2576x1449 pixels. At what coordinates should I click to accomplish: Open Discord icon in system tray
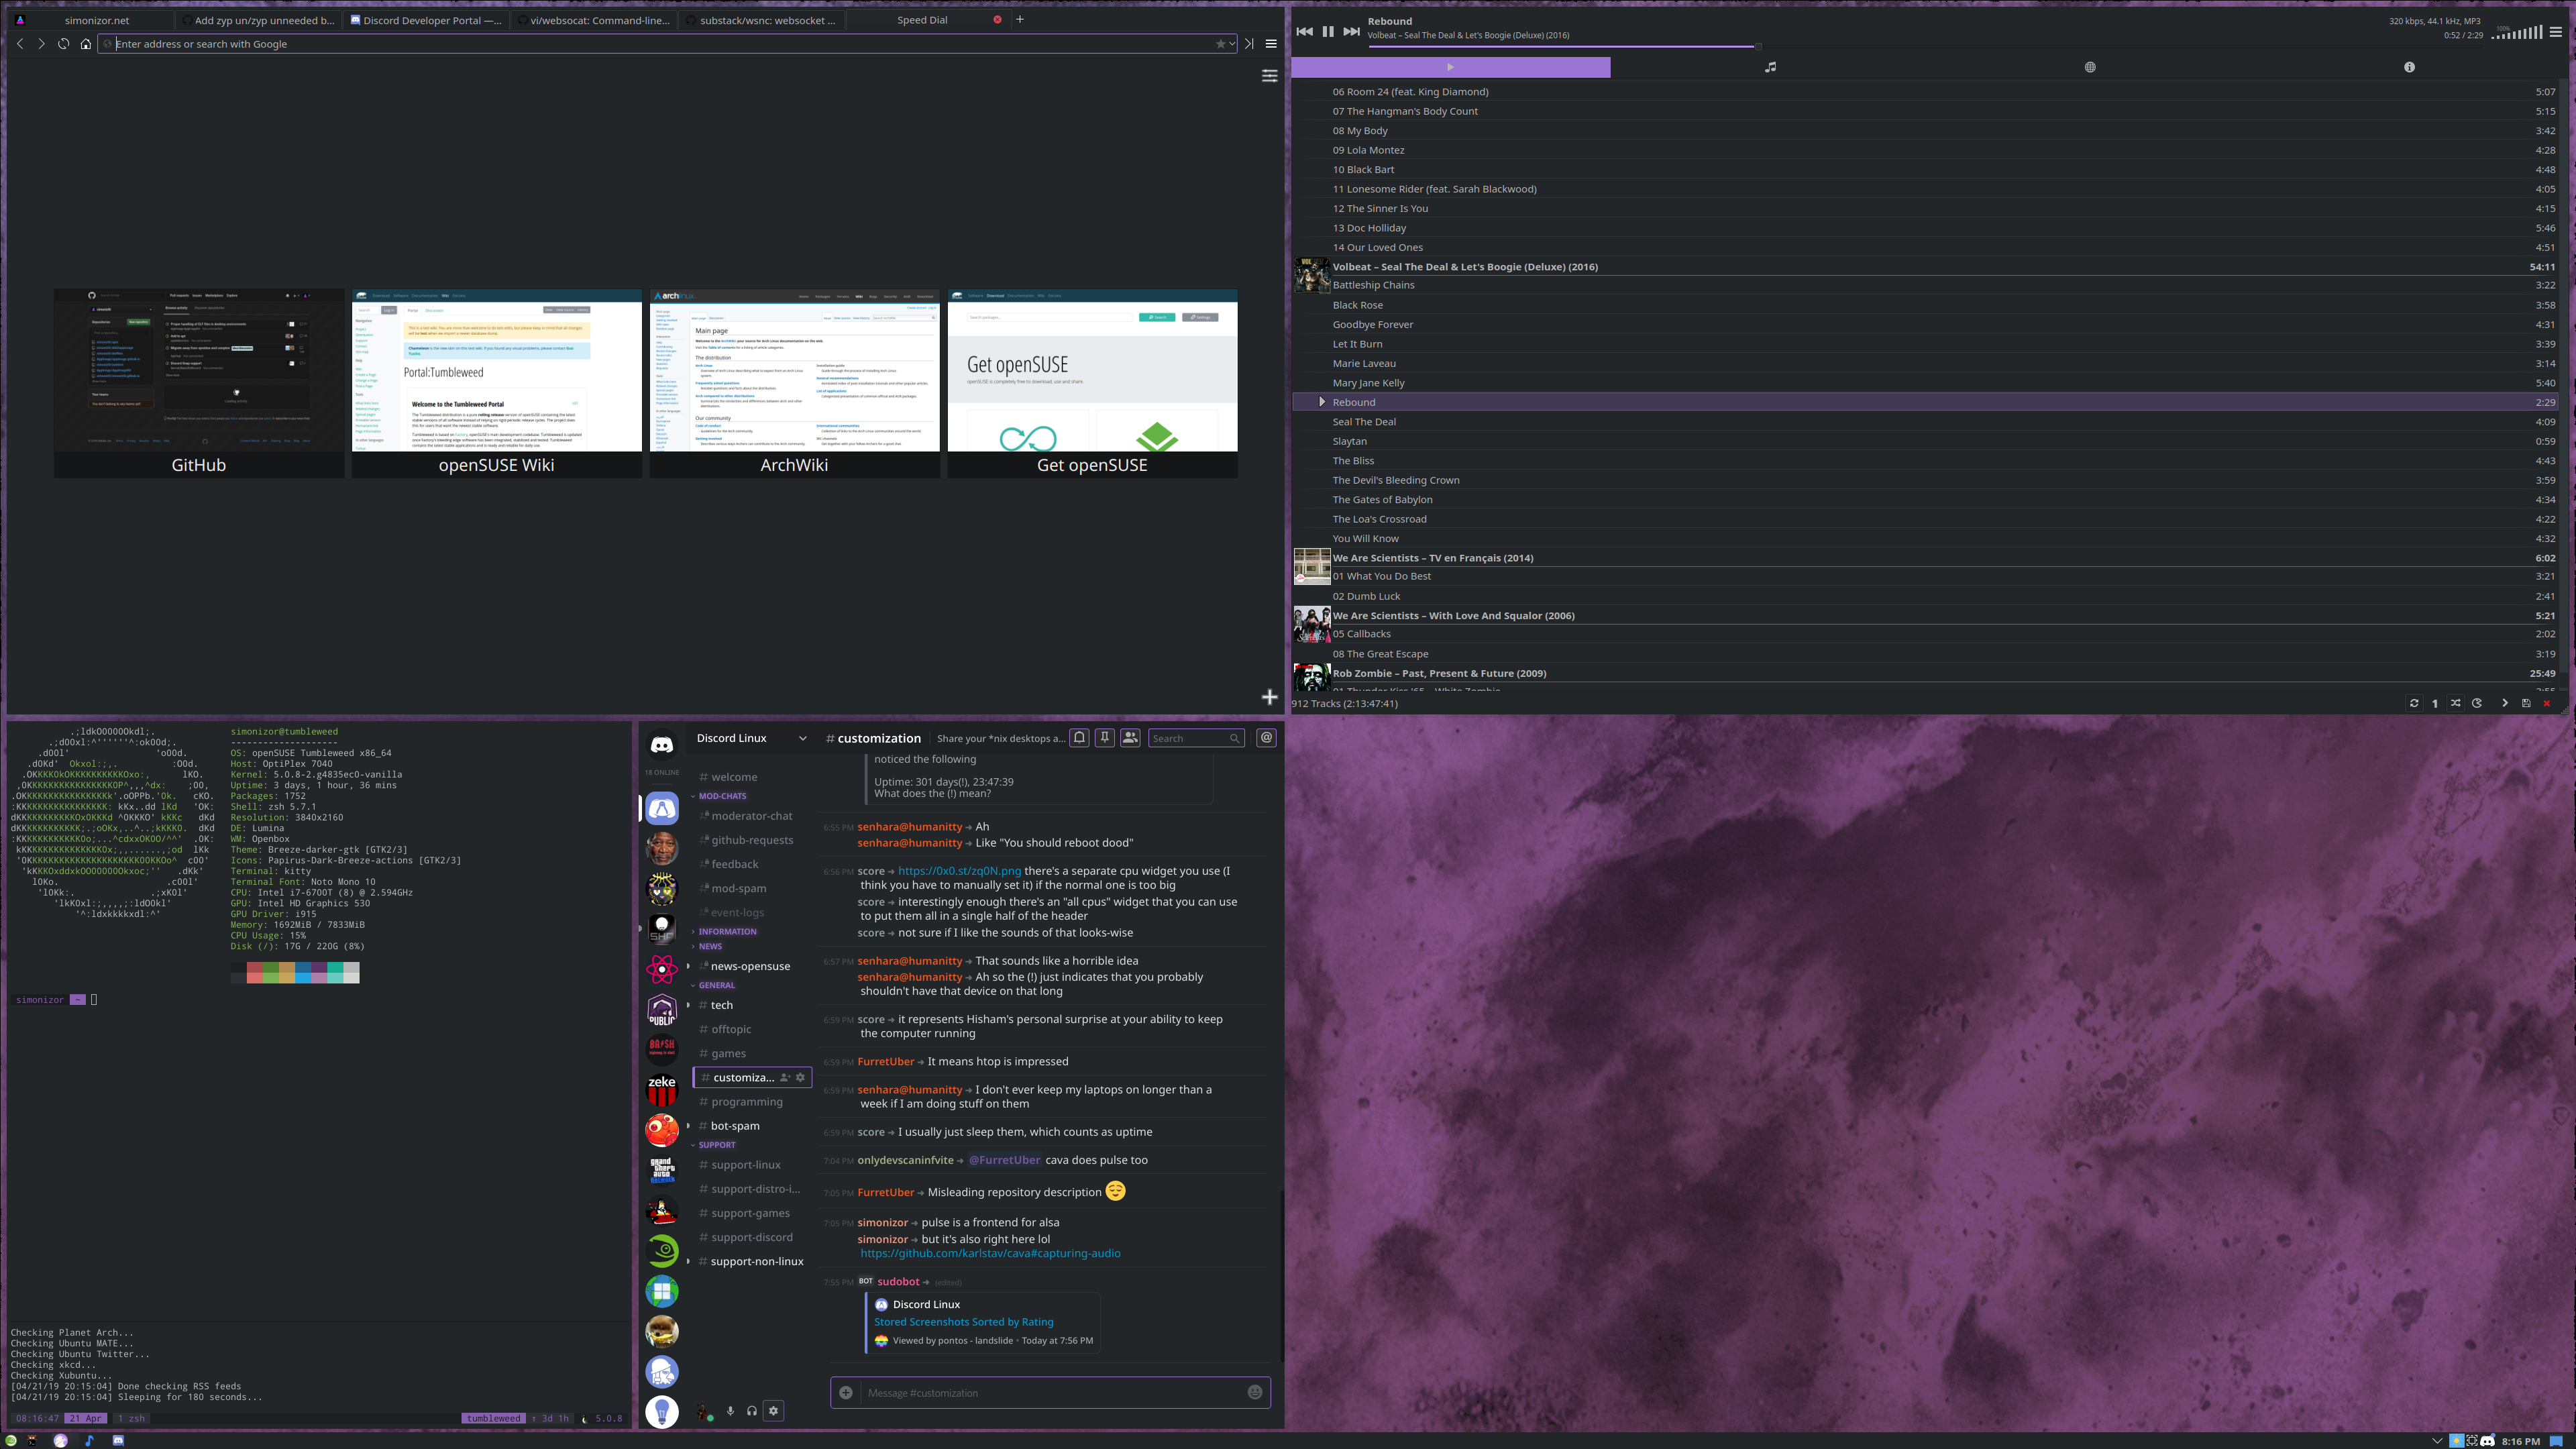tap(2488, 1441)
